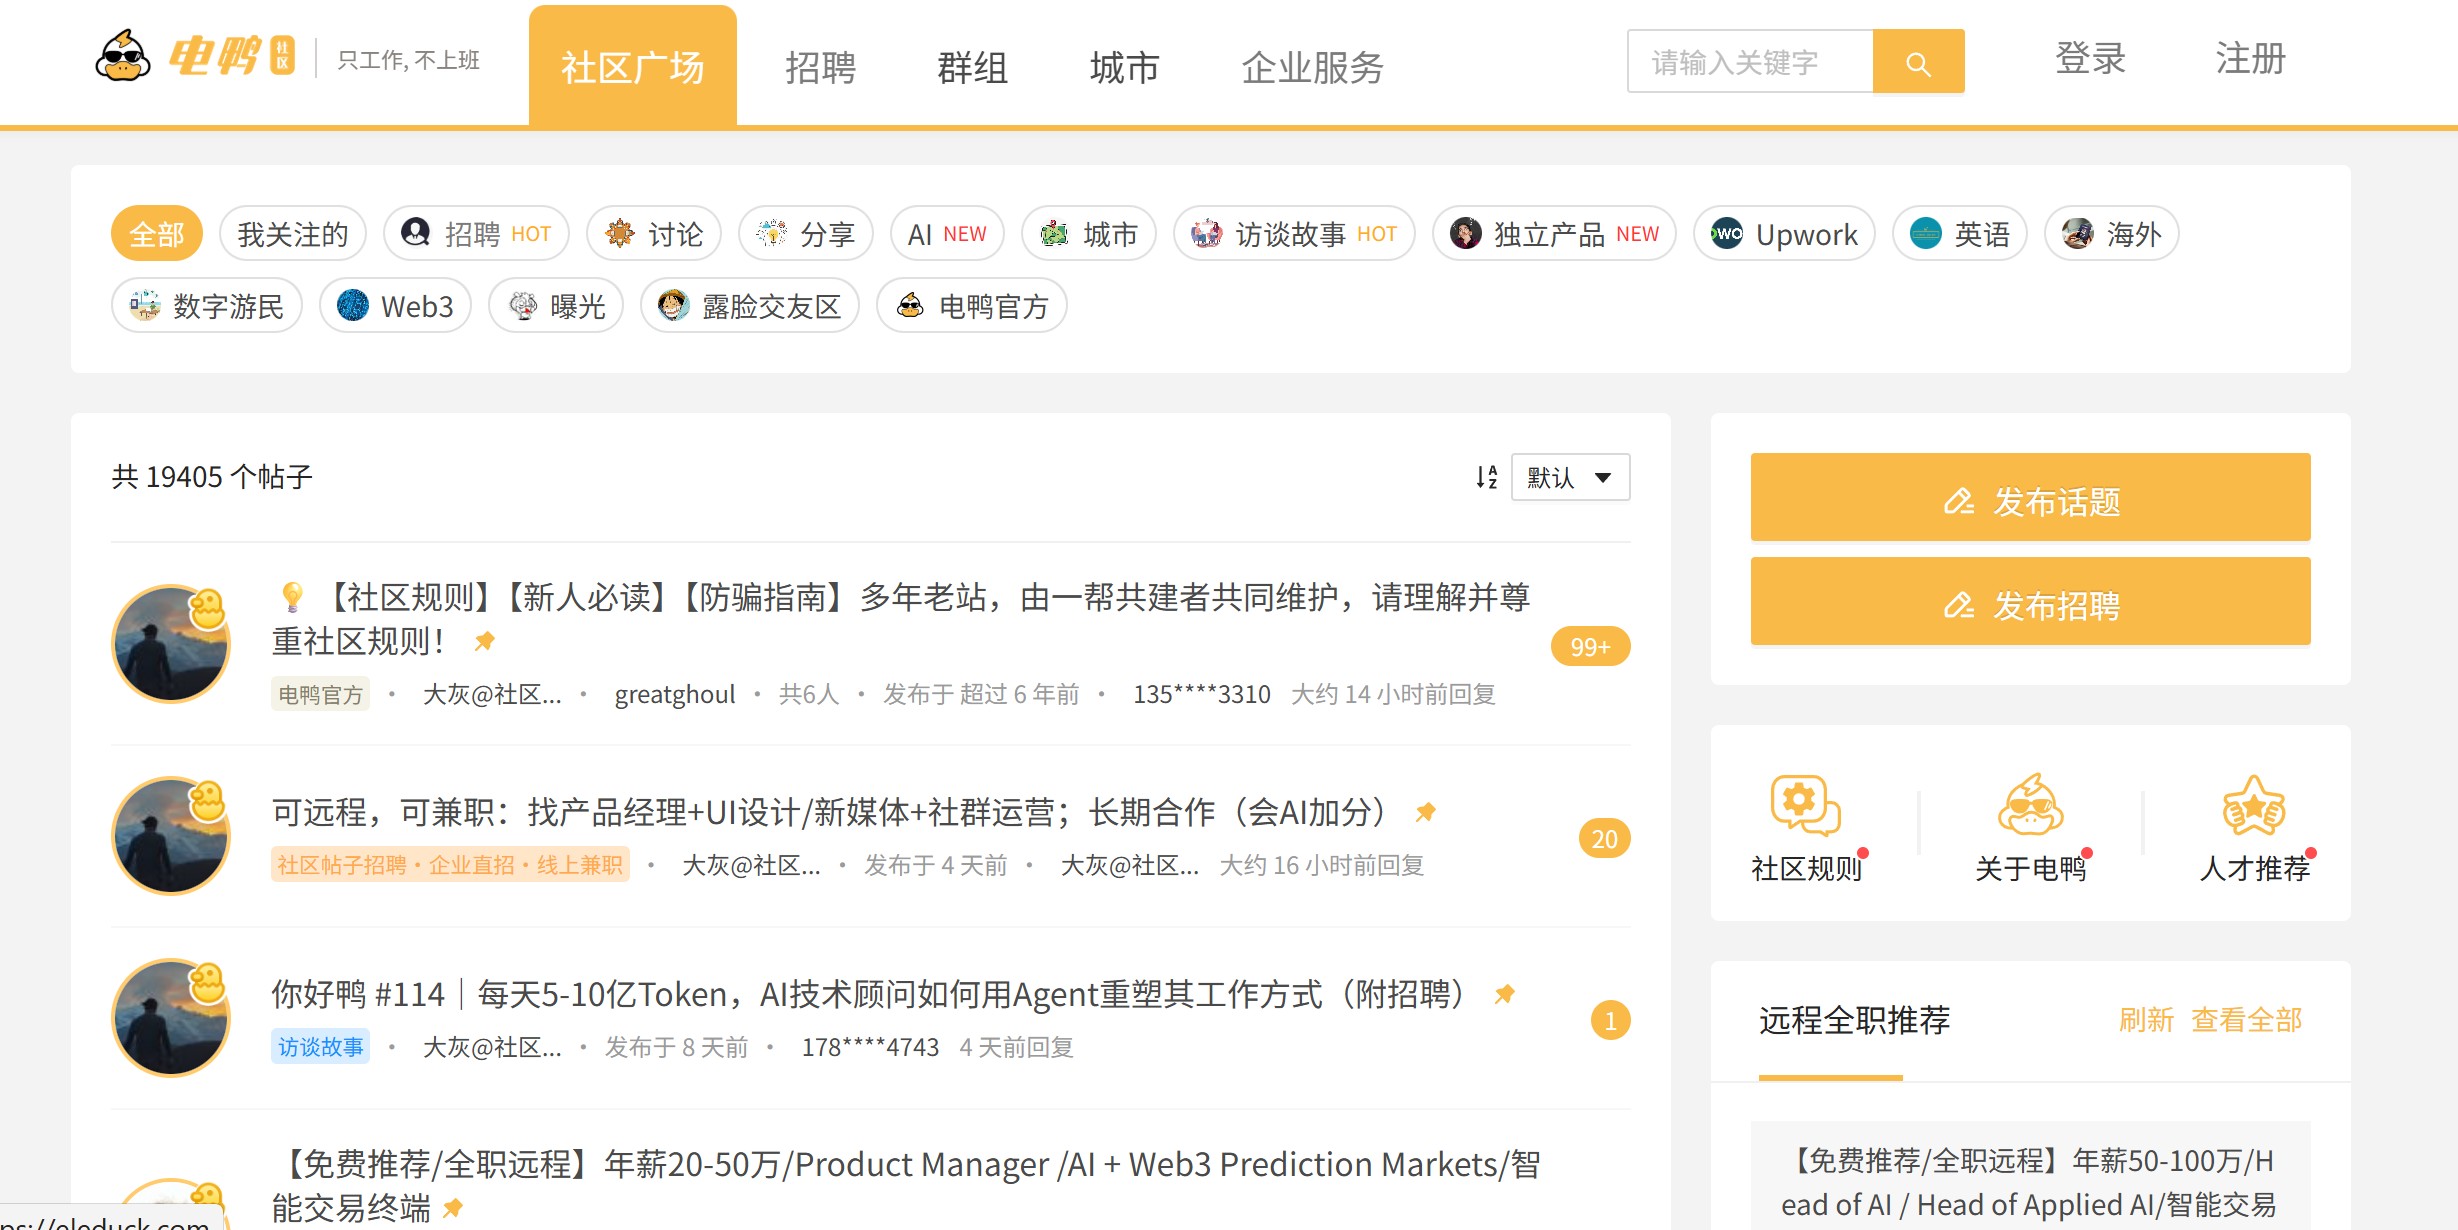The width and height of the screenshot is (2458, 1230).
Task: Switch to the 招聘 nav tab
Action: (821, 68)
